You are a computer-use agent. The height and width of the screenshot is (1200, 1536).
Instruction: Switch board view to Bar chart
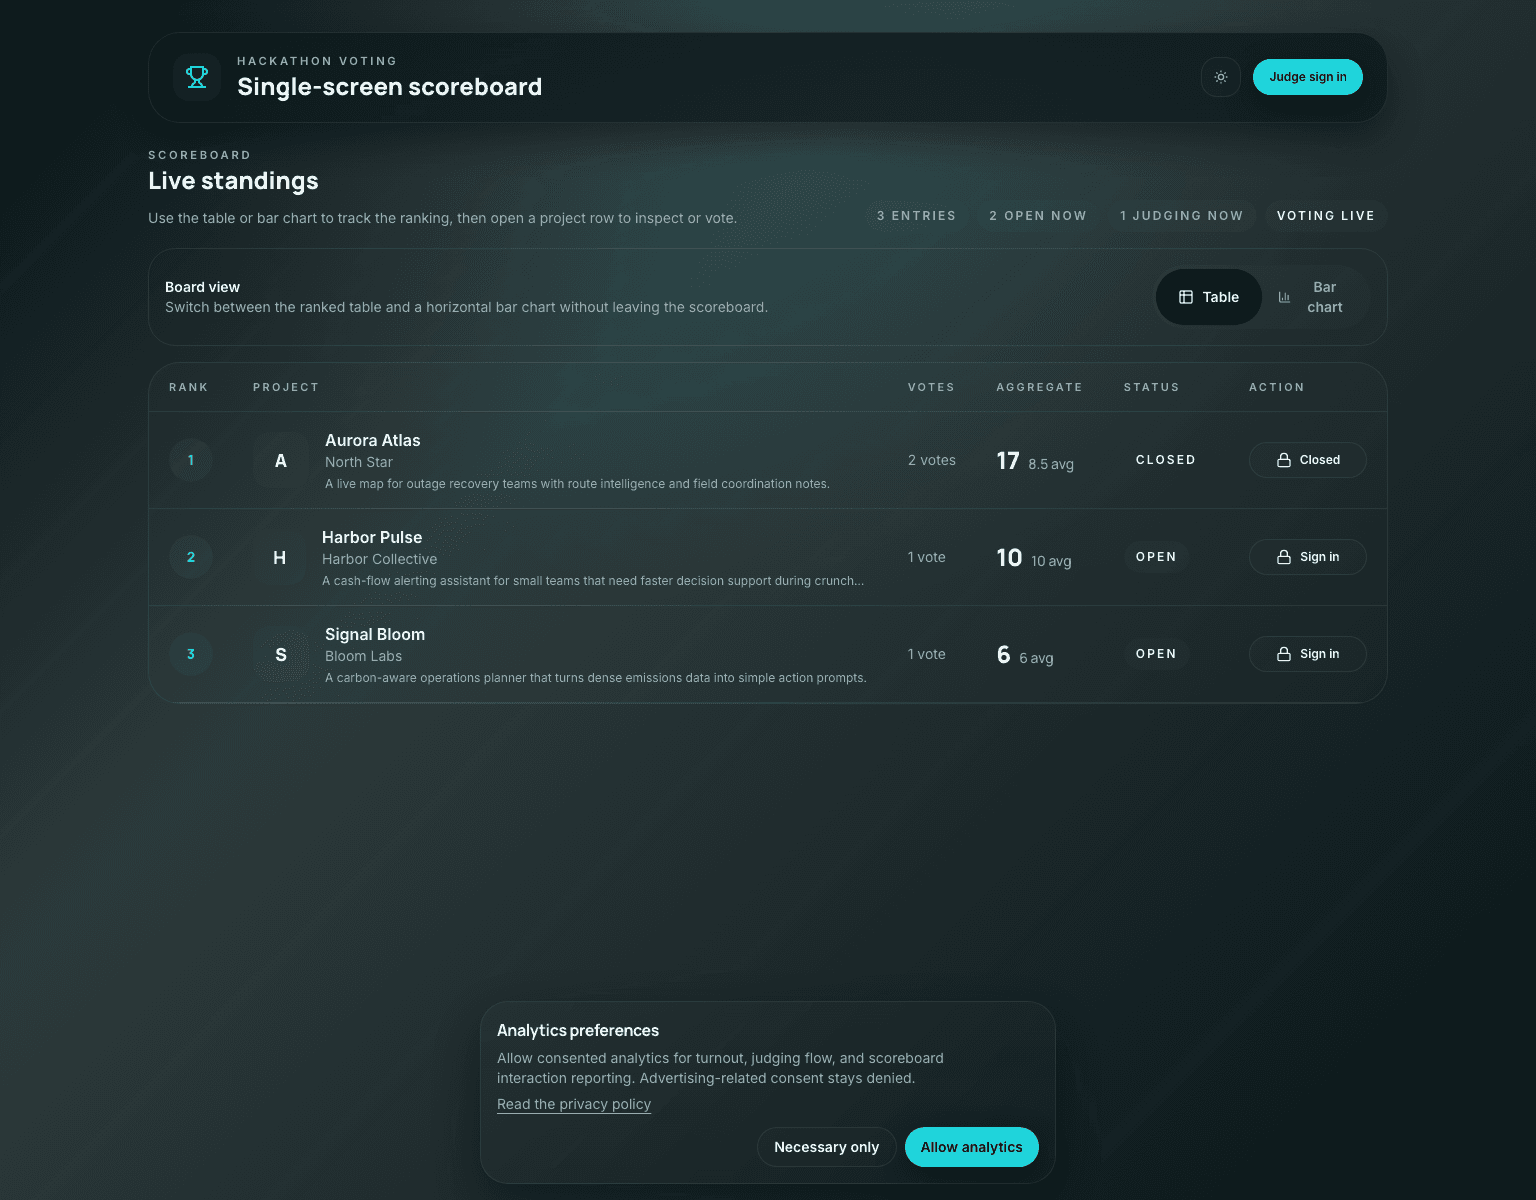[1320, 297]
